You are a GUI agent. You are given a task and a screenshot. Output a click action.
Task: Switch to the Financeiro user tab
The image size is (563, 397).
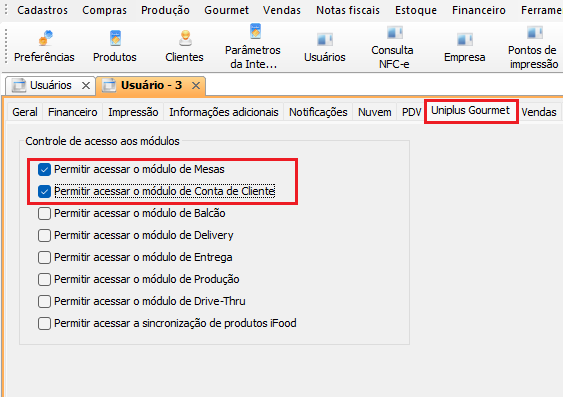(73, 112)
